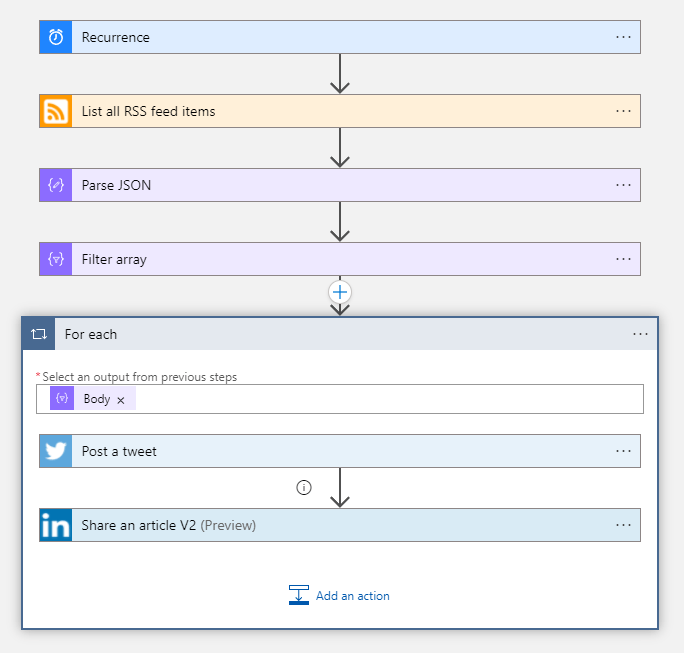Open the List all RSS feed items options menu
The image size is (684, 653).
click(623, 111)
